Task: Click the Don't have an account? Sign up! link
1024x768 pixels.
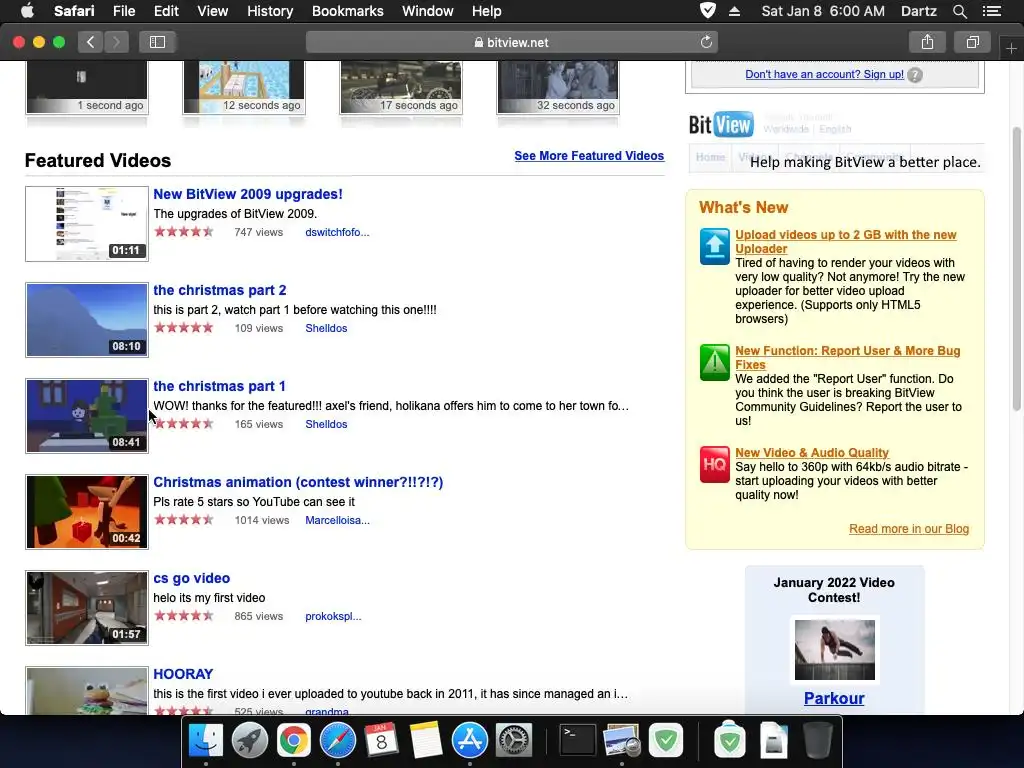Action: 824,74
